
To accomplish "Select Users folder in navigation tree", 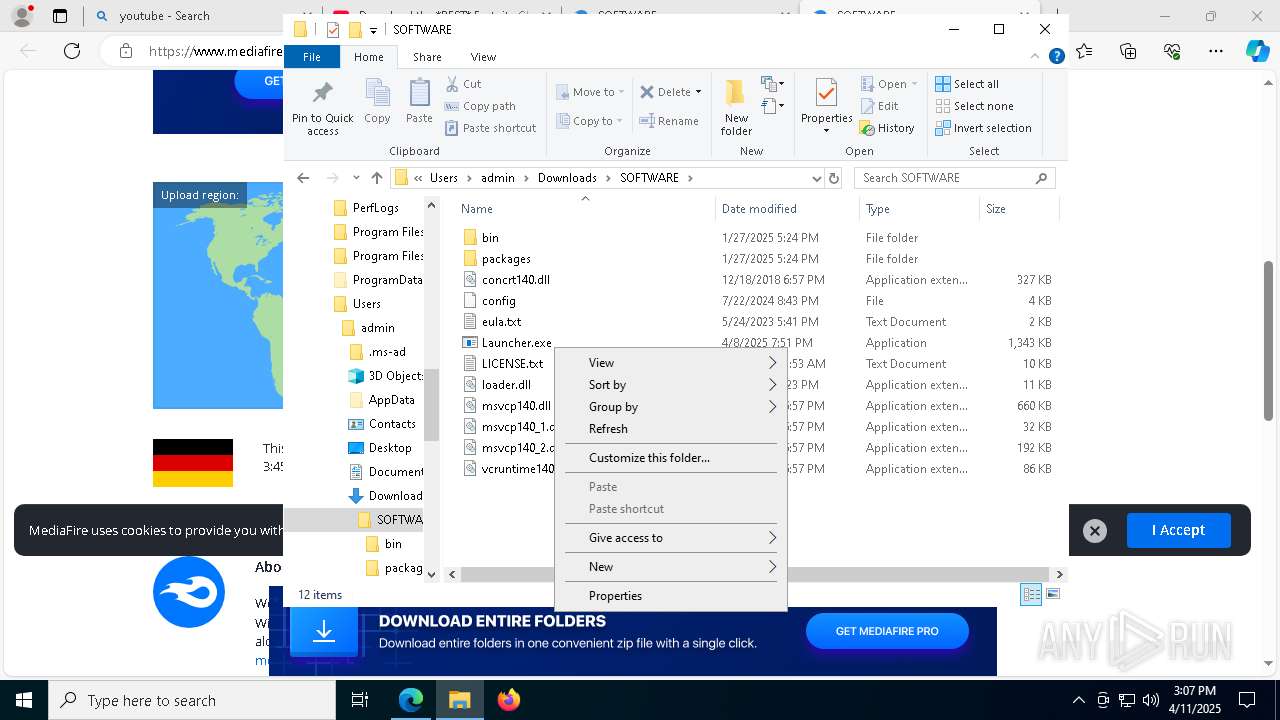I will (x=366, y=304).
